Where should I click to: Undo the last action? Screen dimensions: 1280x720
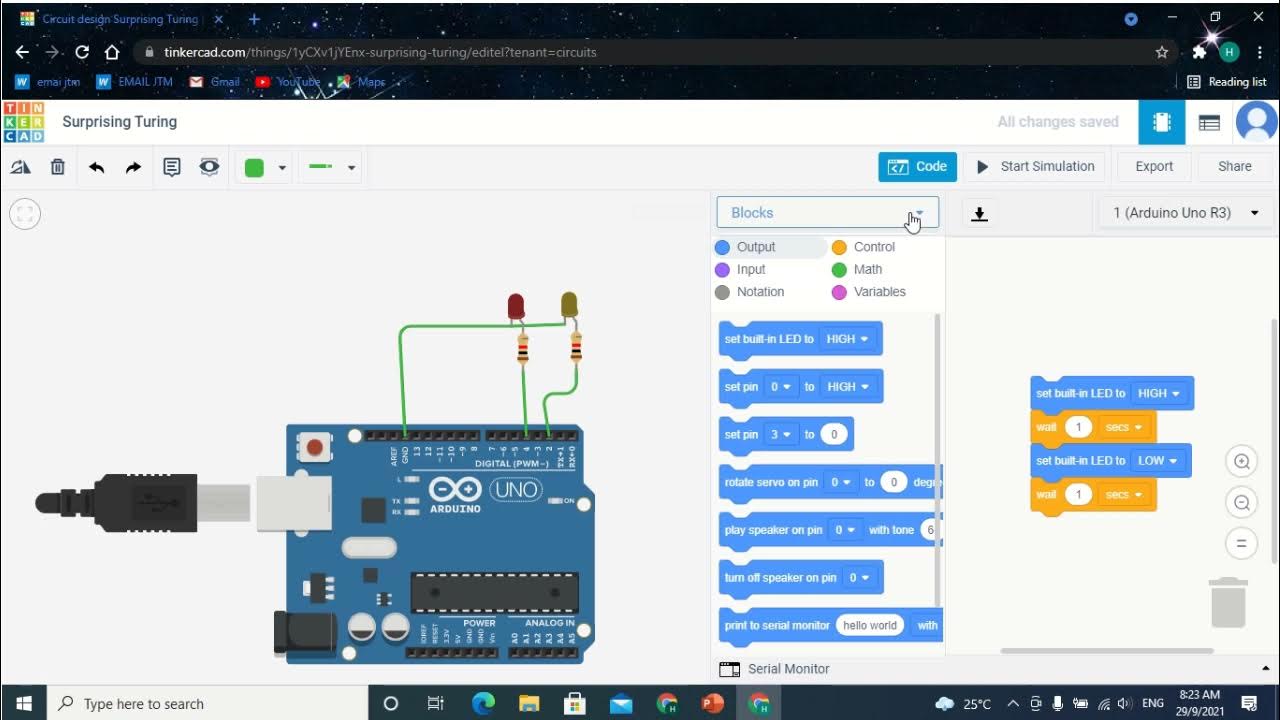point(96,167)
